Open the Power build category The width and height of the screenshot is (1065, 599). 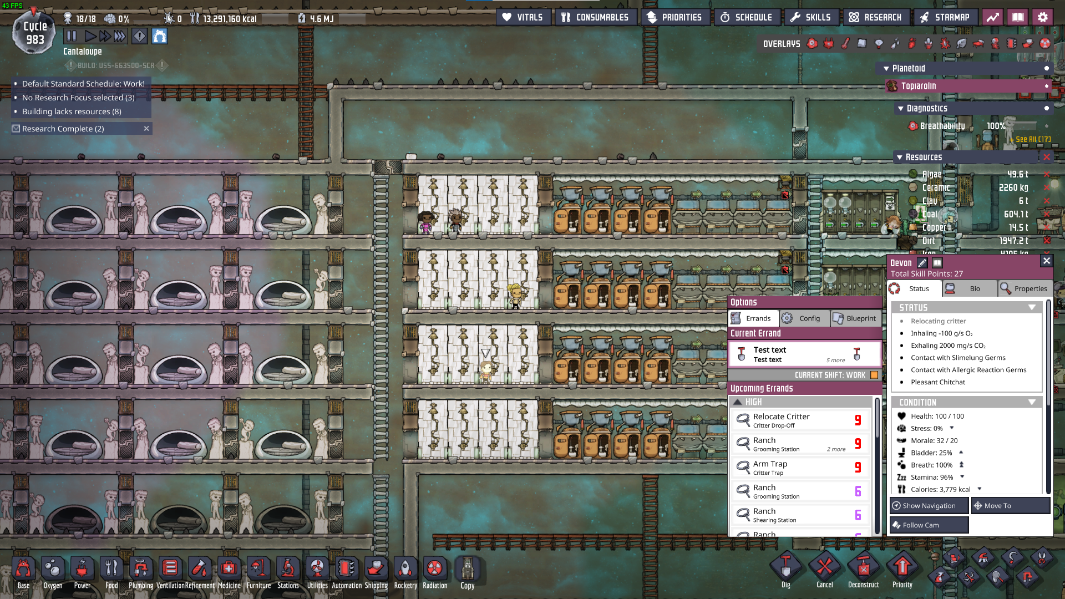[x=82, y=568]
